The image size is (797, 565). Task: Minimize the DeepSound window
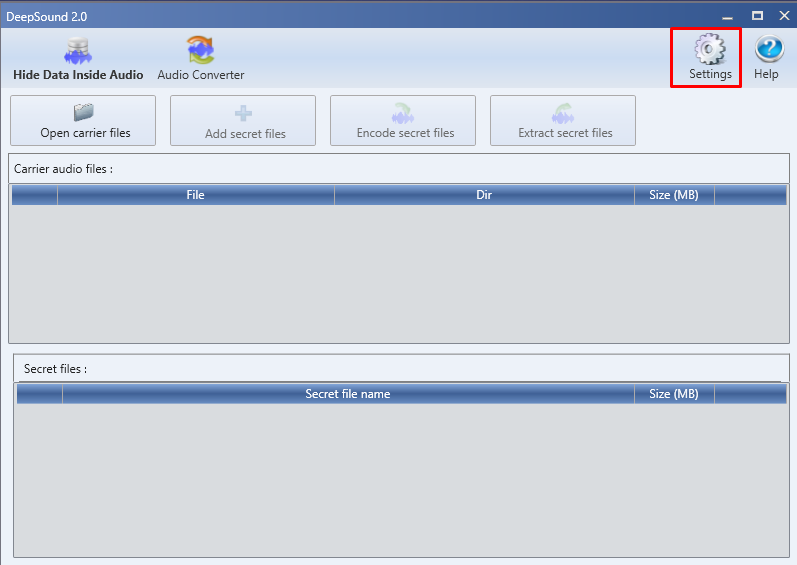tap(727, 16)
